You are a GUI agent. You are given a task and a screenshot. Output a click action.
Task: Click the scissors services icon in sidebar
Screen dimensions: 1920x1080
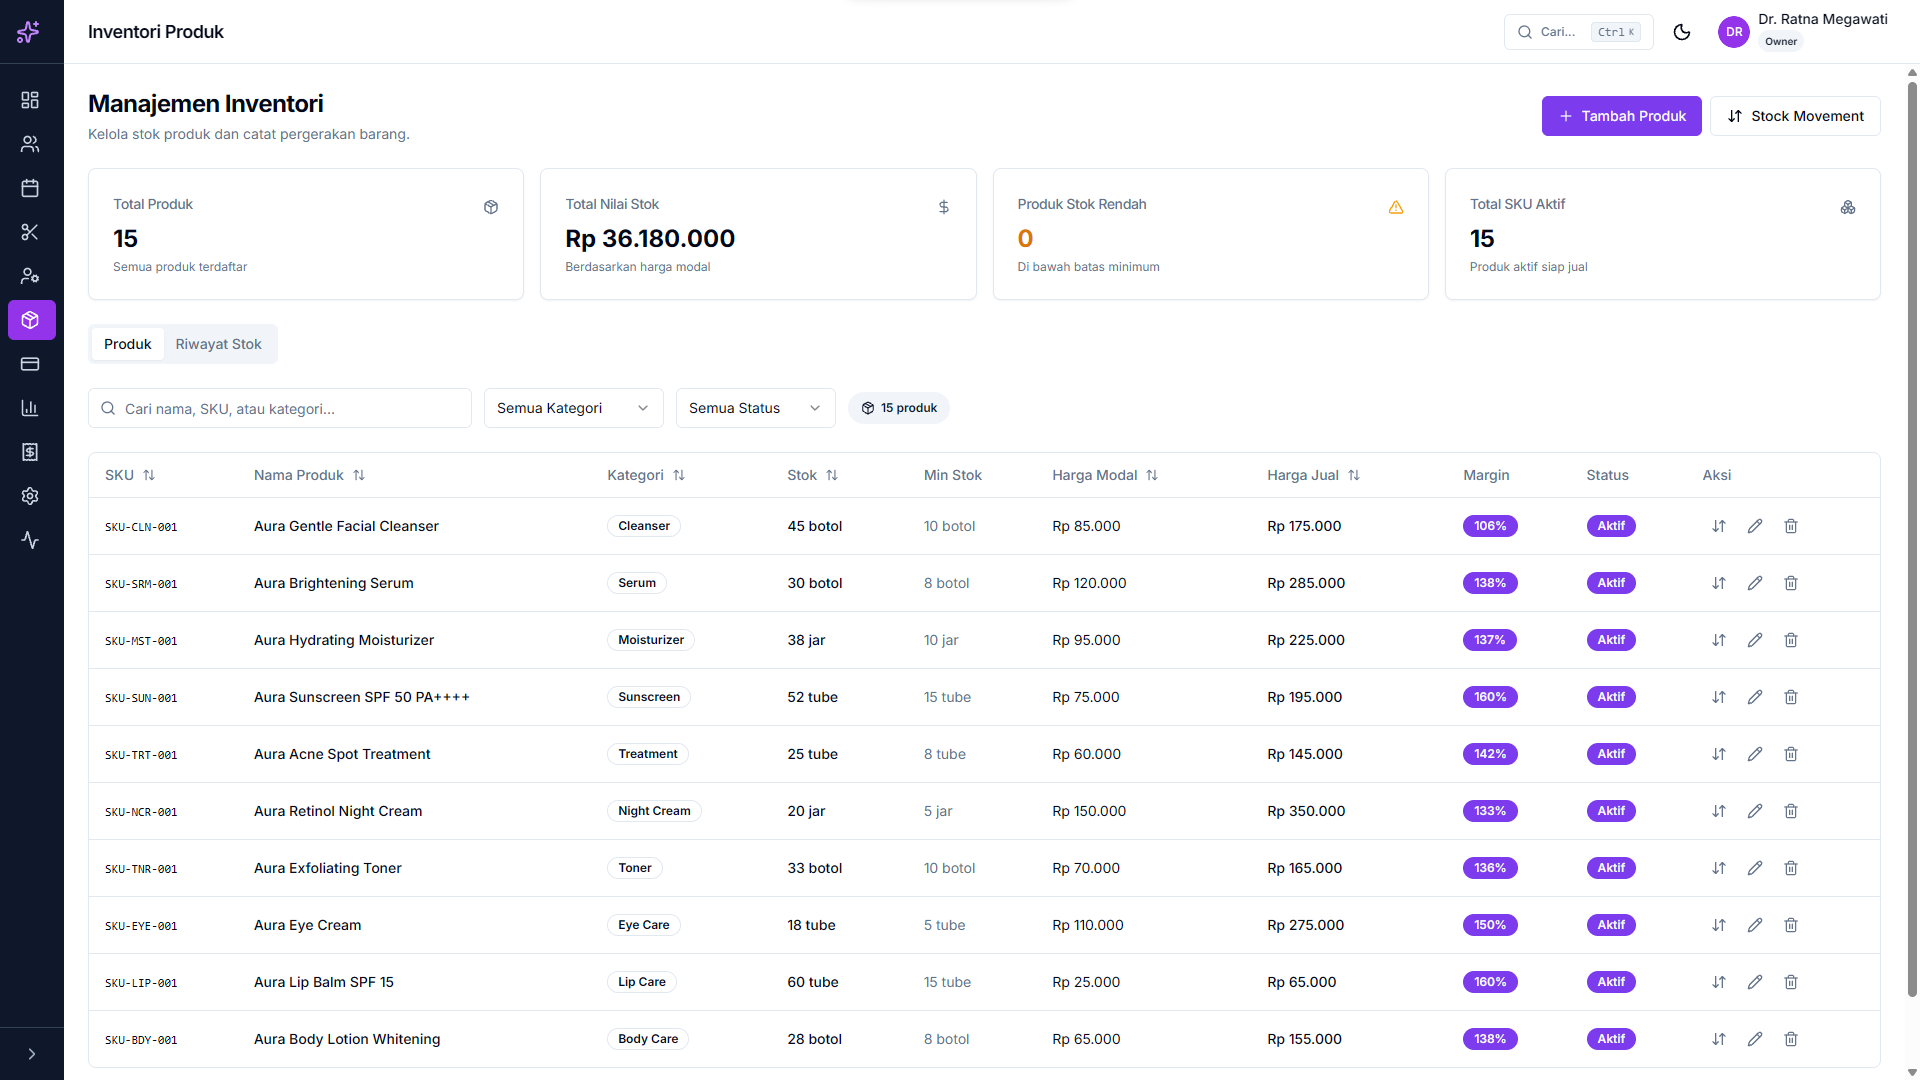pyautogui.click(x=30, y=232)
